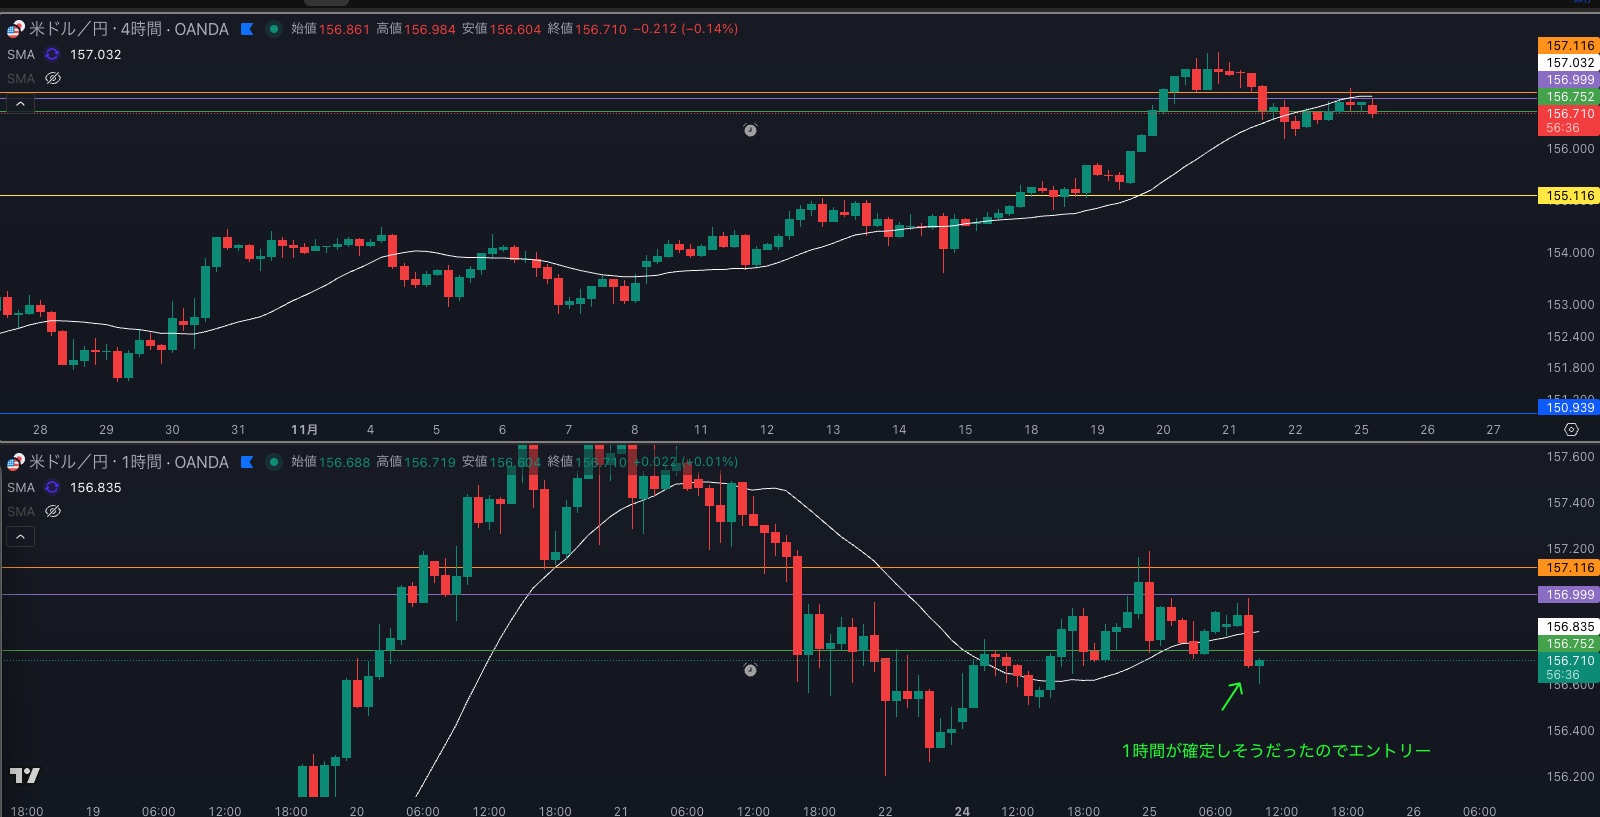
Task: Click the 米ドル/円 1時間 symbol title
Action: click(x=128, y=462)
